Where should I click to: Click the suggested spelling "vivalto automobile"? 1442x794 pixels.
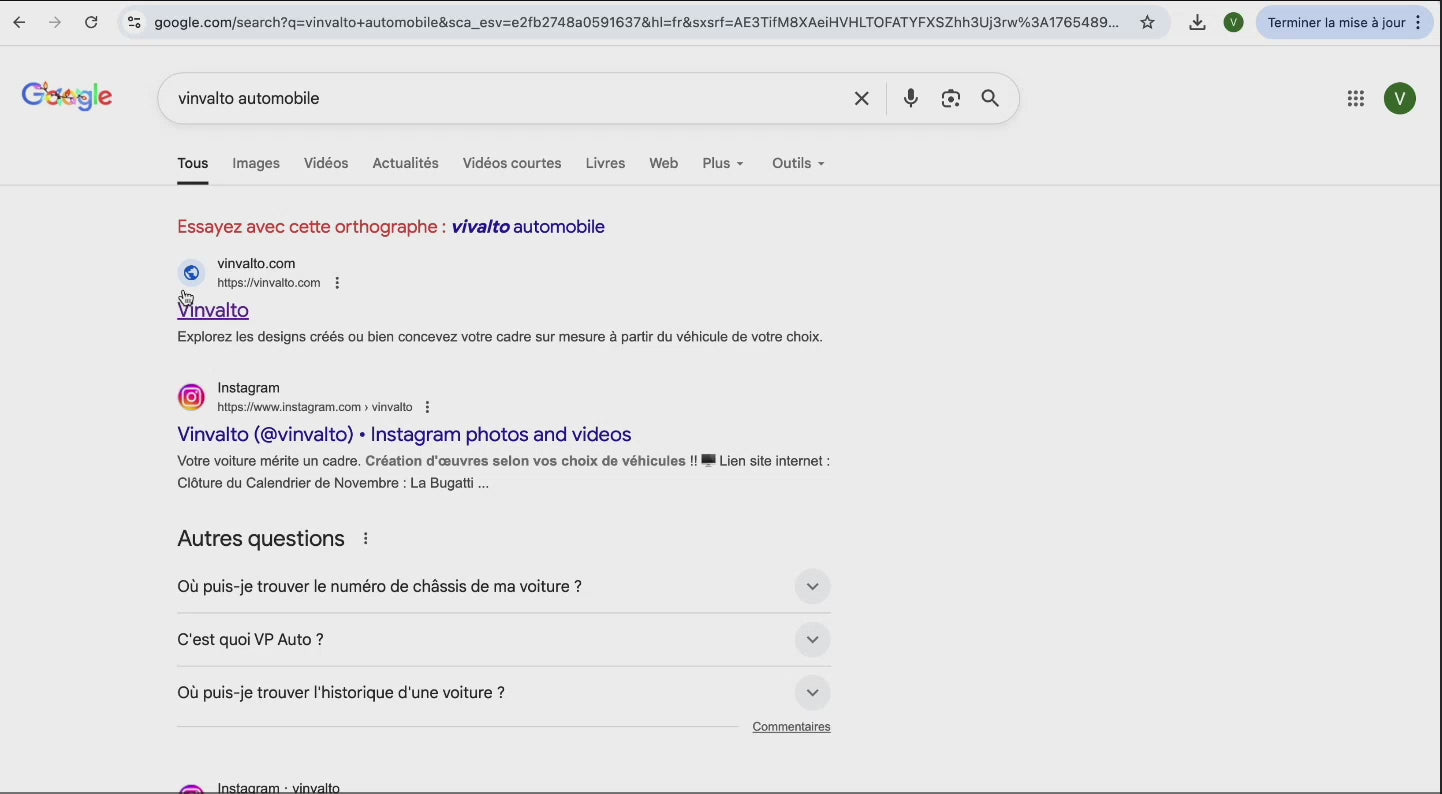527,227
